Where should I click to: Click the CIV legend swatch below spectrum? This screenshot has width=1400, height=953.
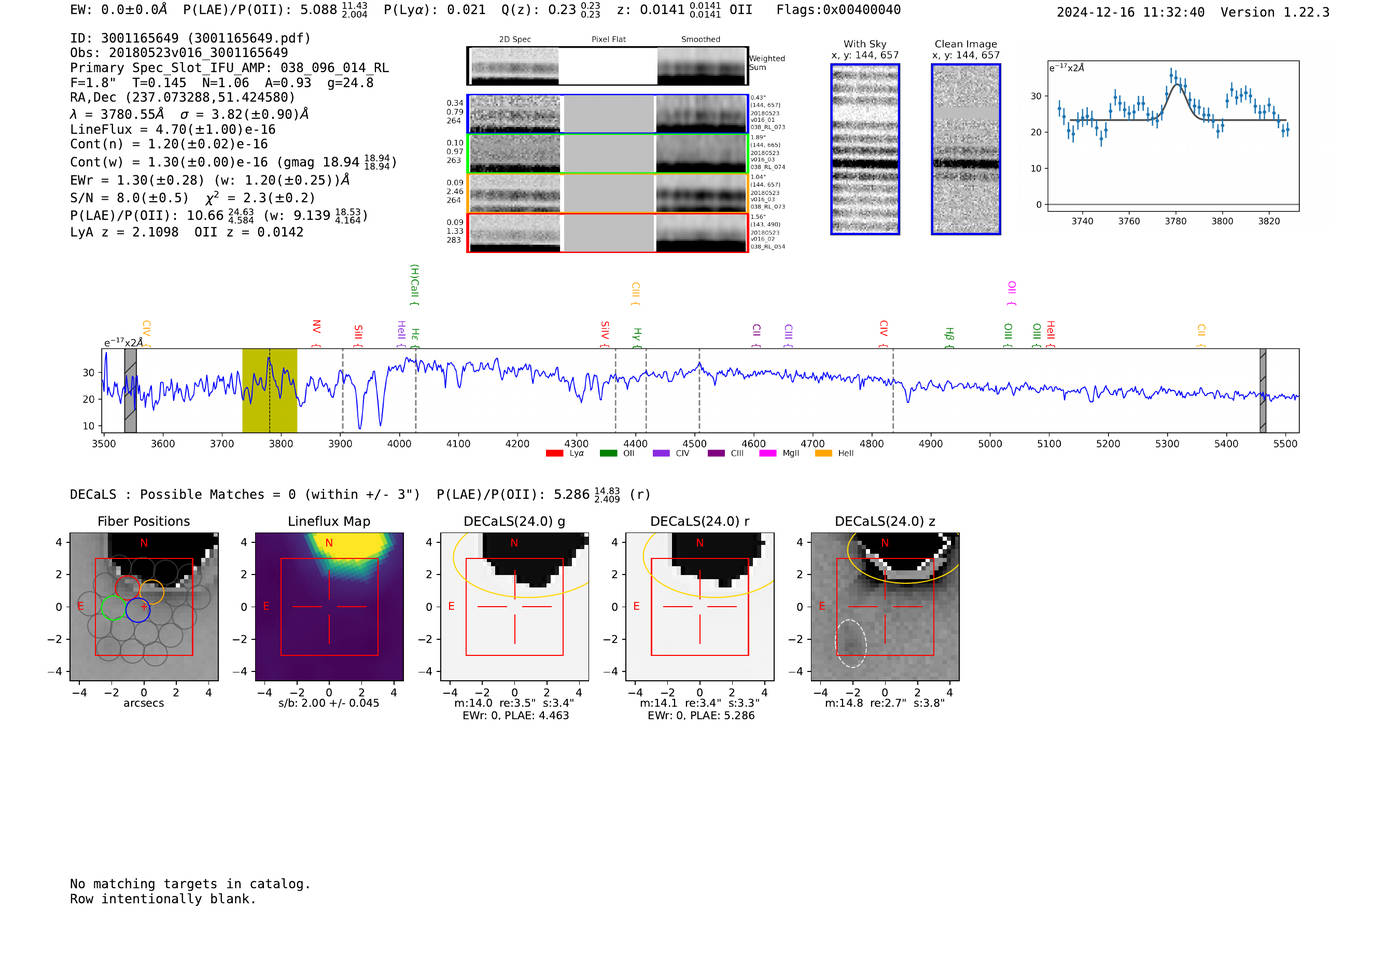click(661, 454)
